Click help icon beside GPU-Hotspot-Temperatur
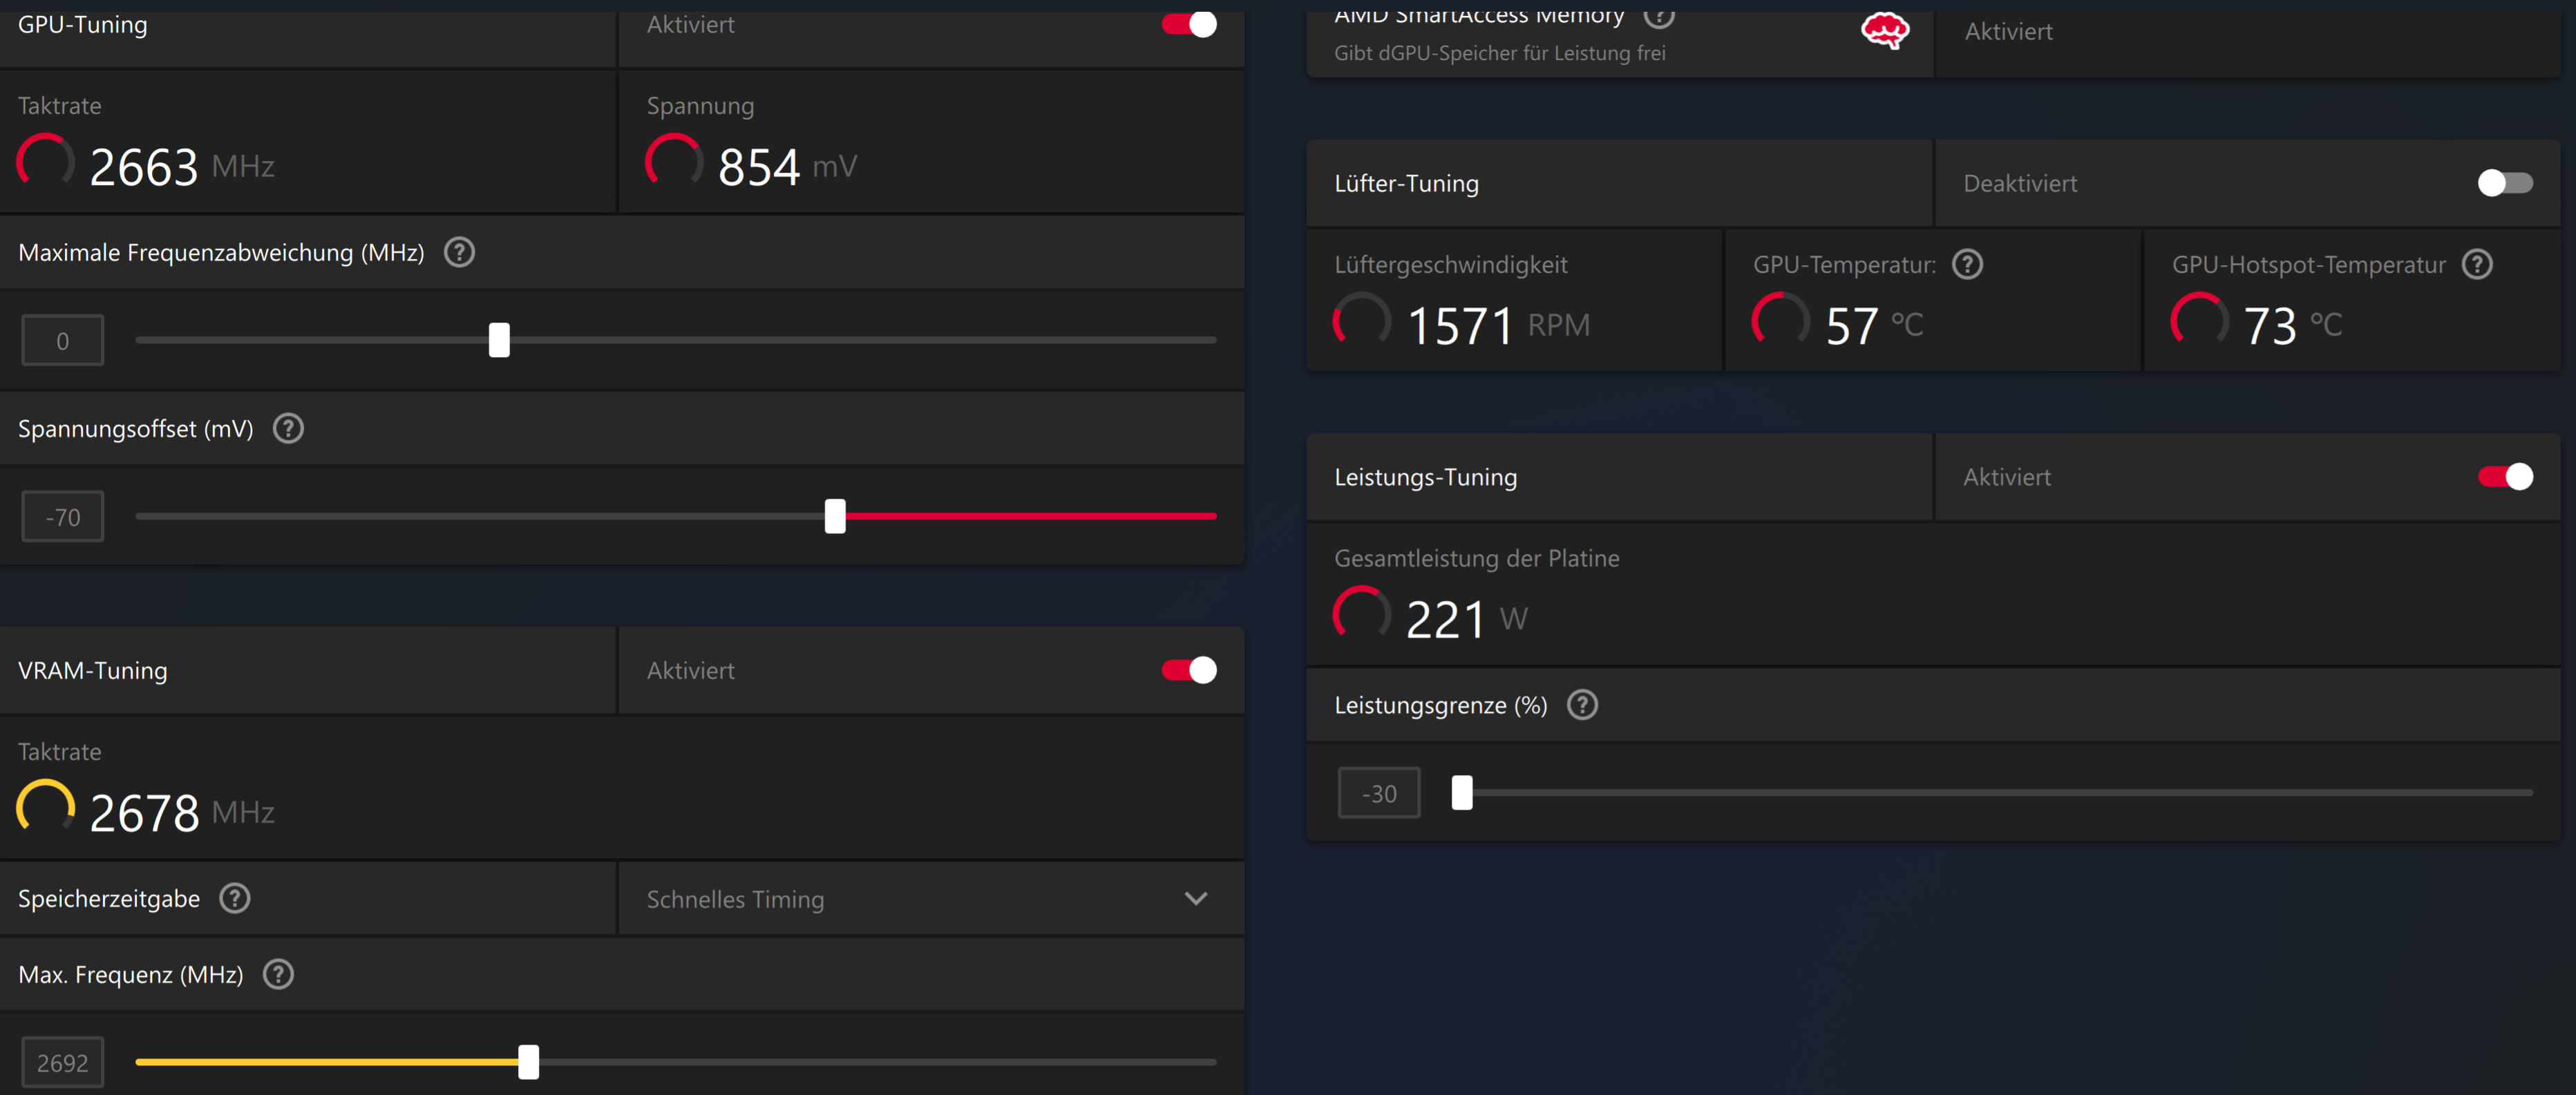 [x=2477, y=264]
